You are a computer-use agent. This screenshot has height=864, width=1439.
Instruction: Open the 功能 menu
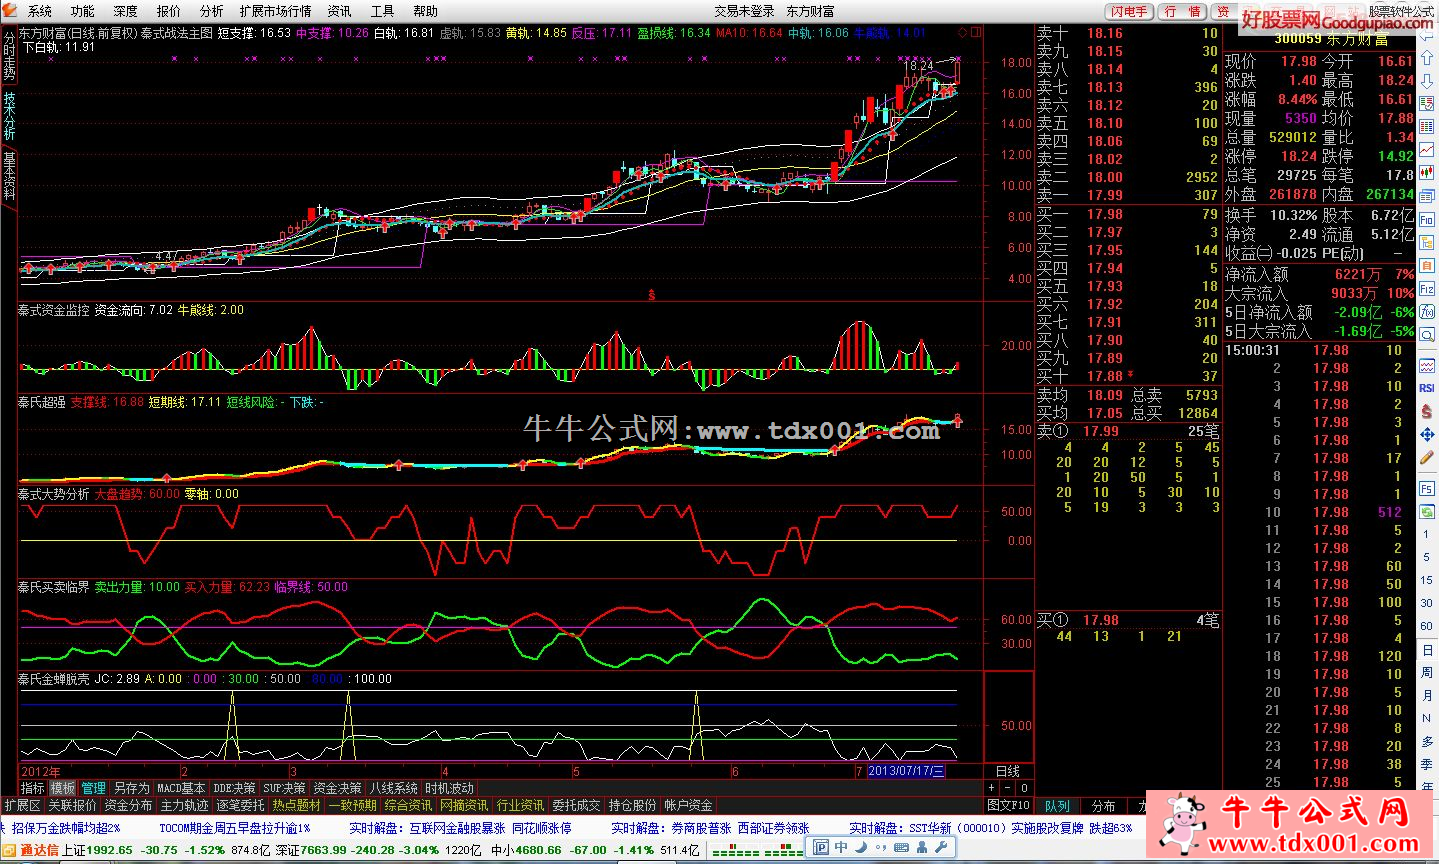click(x=83, y=11)
